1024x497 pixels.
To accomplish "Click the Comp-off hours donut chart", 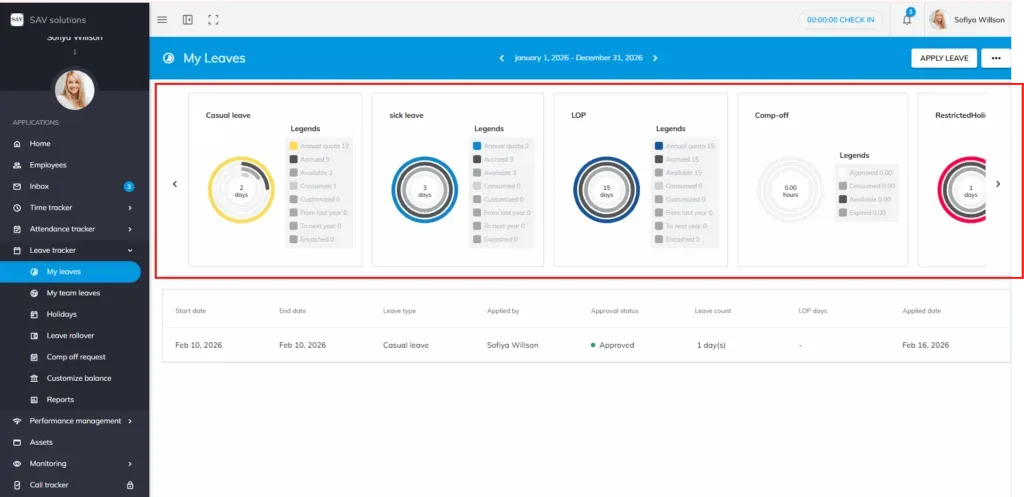I will coord(790,190).
